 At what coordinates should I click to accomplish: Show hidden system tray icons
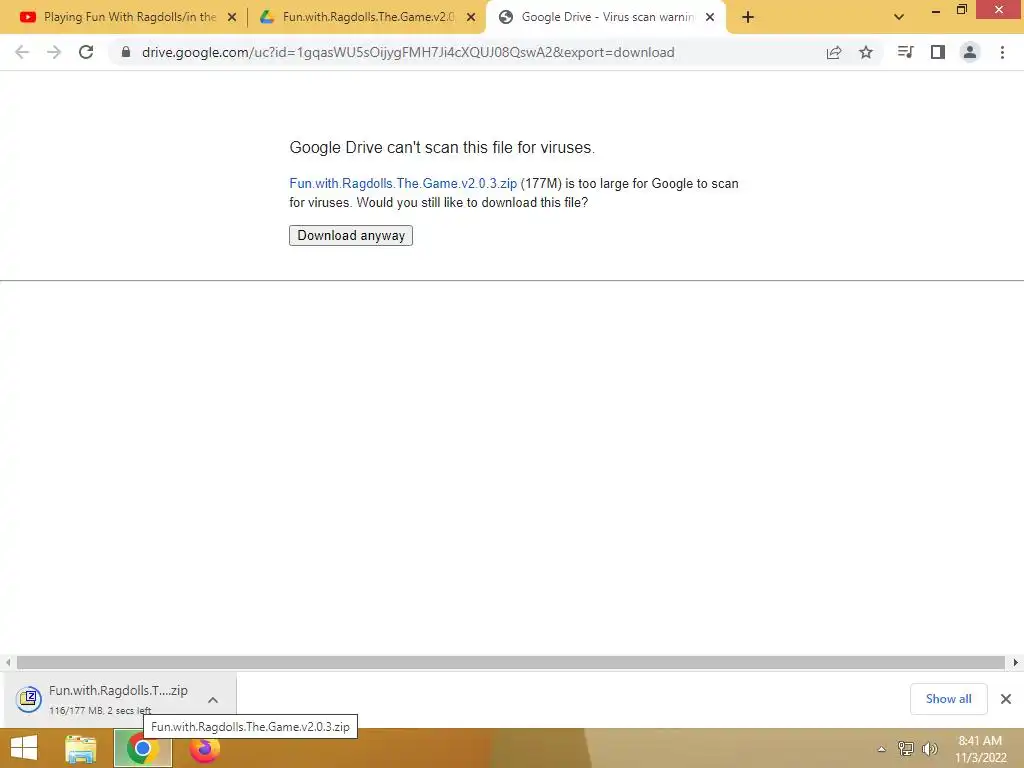tap(881, 749)
